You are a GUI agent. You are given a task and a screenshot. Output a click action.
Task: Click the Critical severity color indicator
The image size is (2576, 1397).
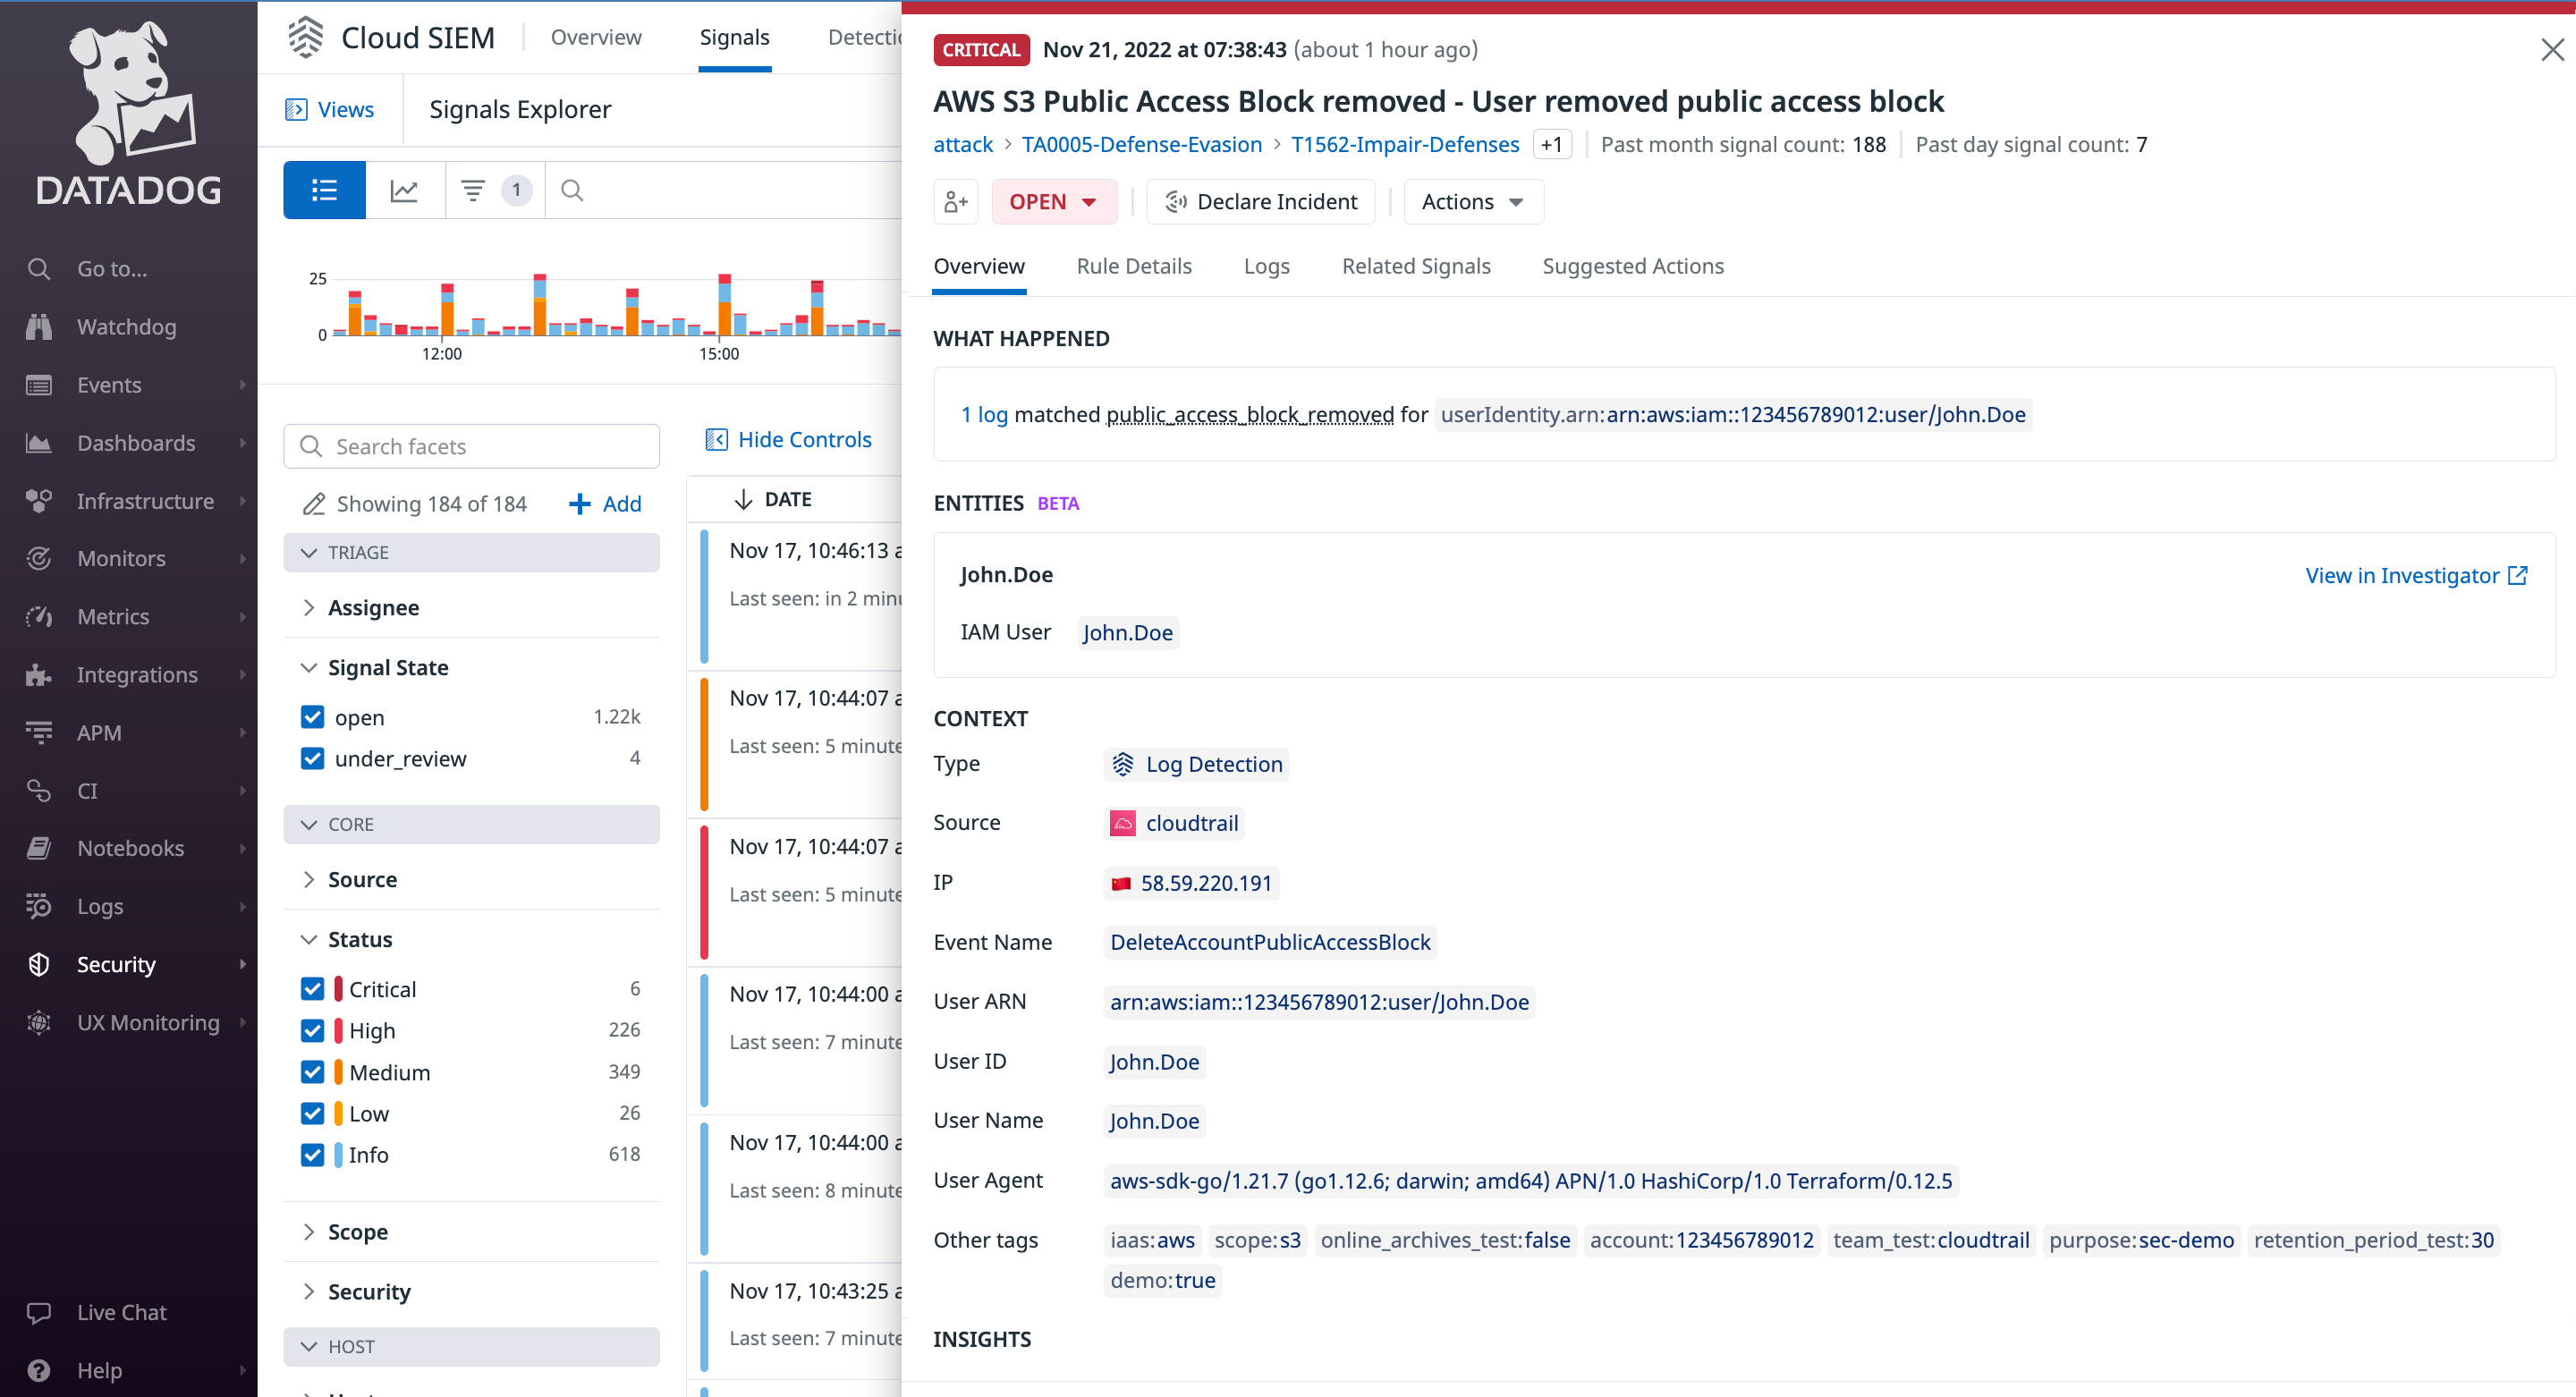click(336, 988)
